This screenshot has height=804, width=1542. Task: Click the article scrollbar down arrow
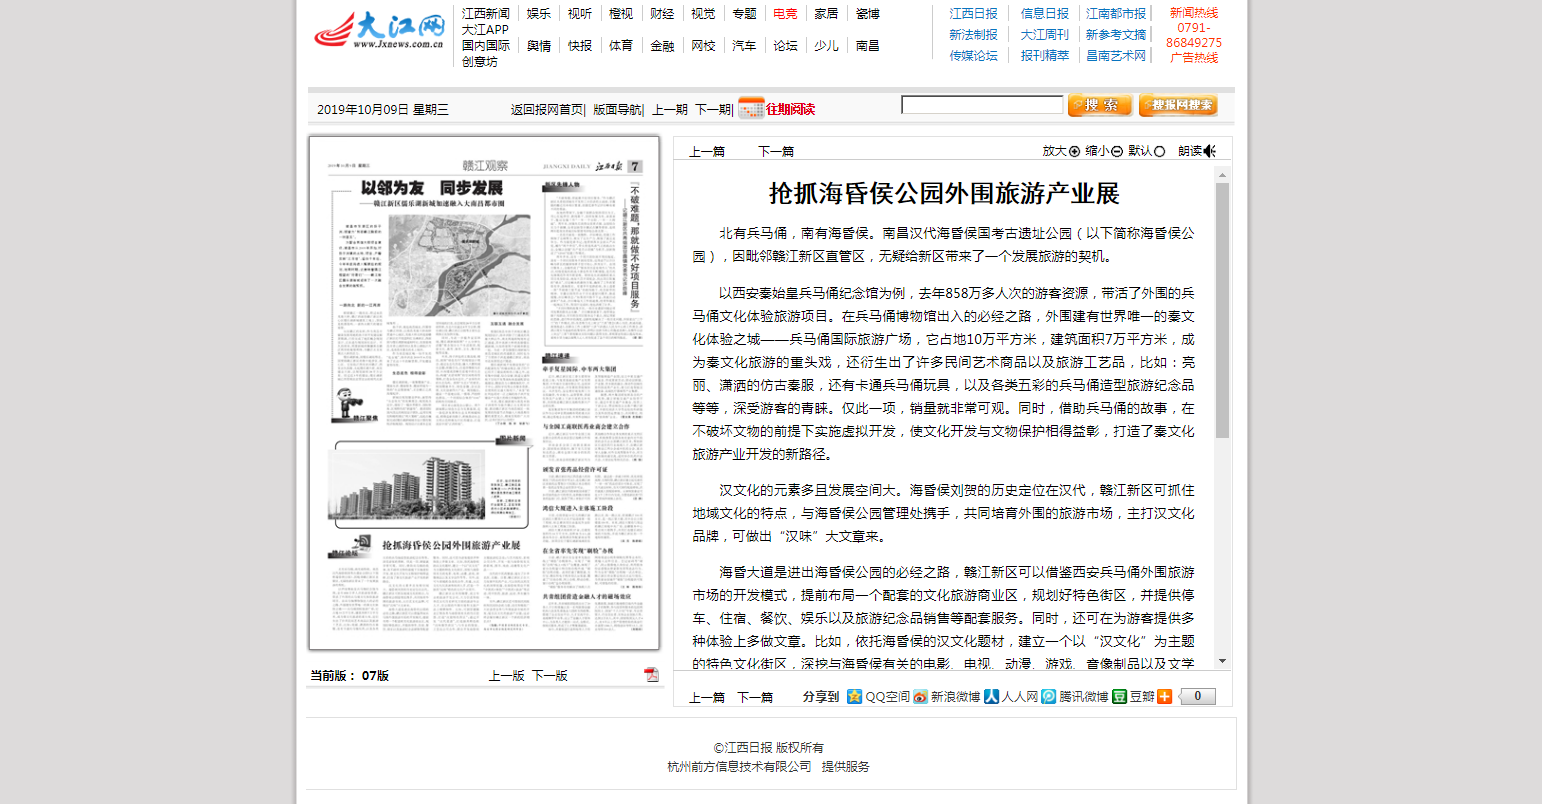pos(1222,662)
